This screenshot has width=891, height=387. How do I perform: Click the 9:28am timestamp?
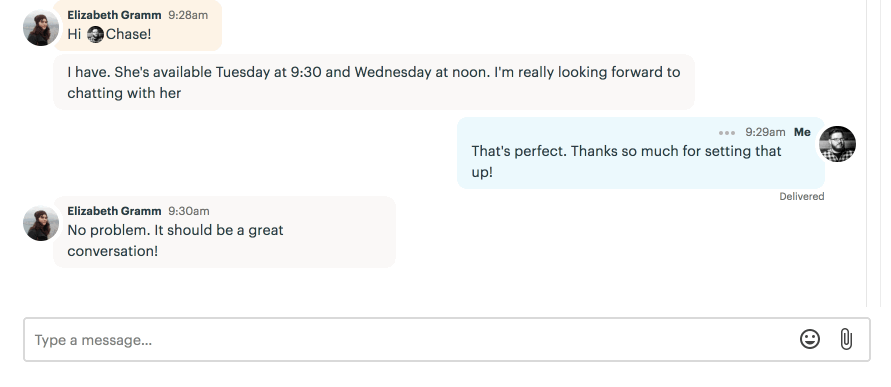pos(188,15)
